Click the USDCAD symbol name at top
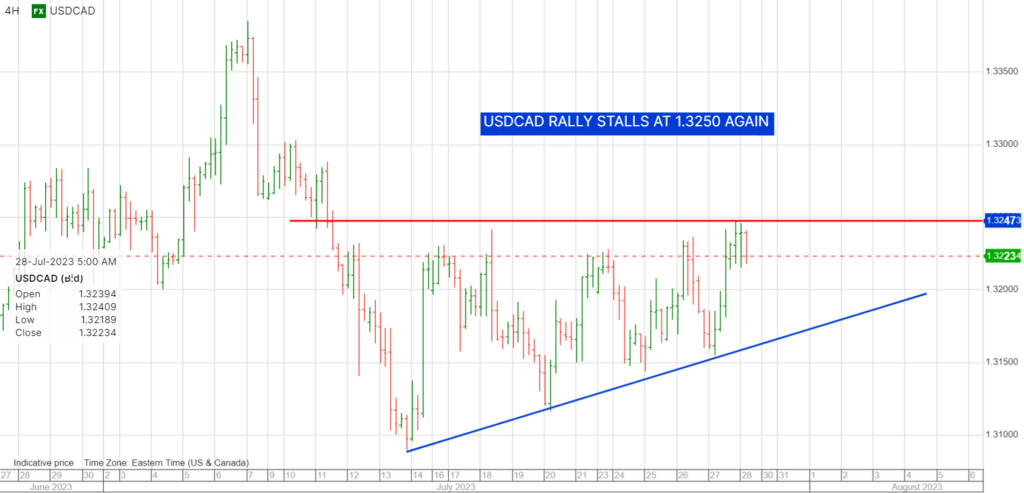 (77, 12)
